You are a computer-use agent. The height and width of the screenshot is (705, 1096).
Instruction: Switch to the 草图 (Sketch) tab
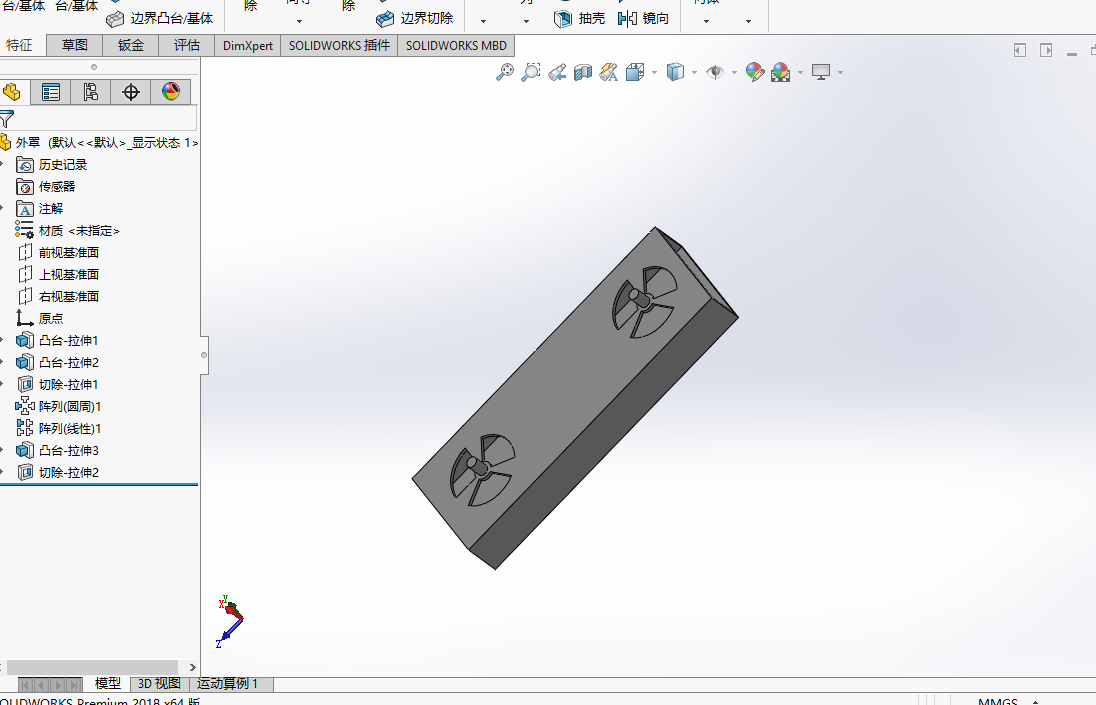(x=75, y=45)
